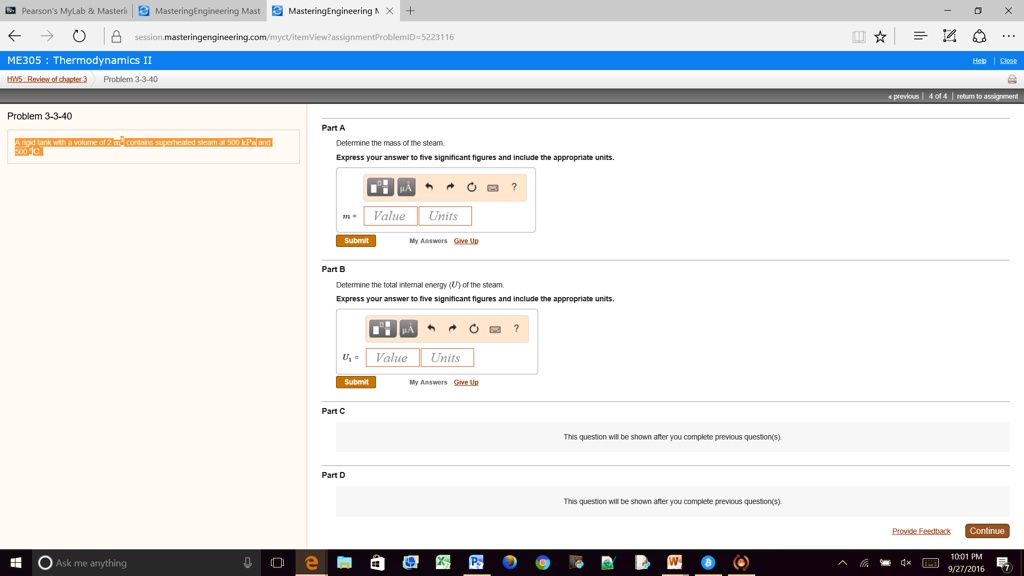Screen dimensions: 1024x576
Task: Open a new browser tab
Action: [410, 11]
